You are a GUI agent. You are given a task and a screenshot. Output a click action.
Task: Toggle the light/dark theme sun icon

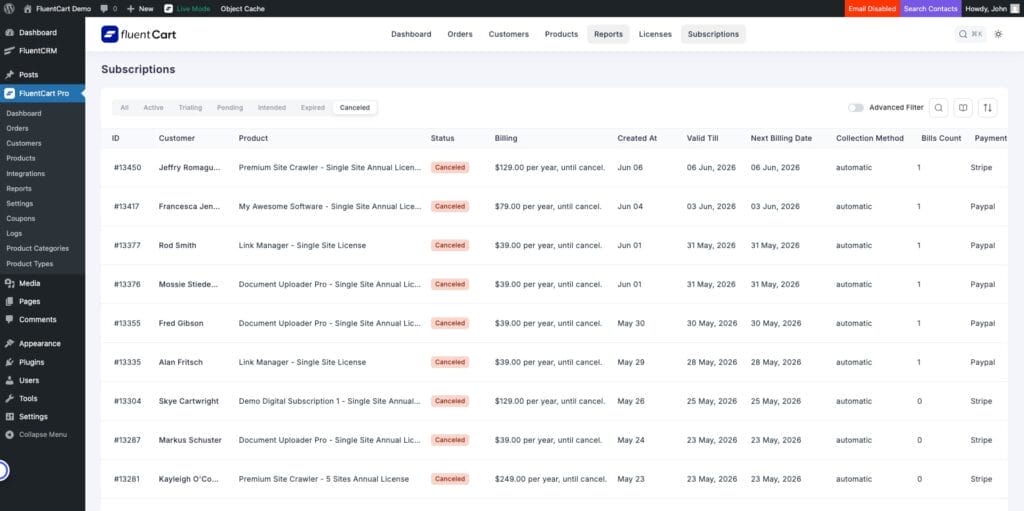coord(998,34)
